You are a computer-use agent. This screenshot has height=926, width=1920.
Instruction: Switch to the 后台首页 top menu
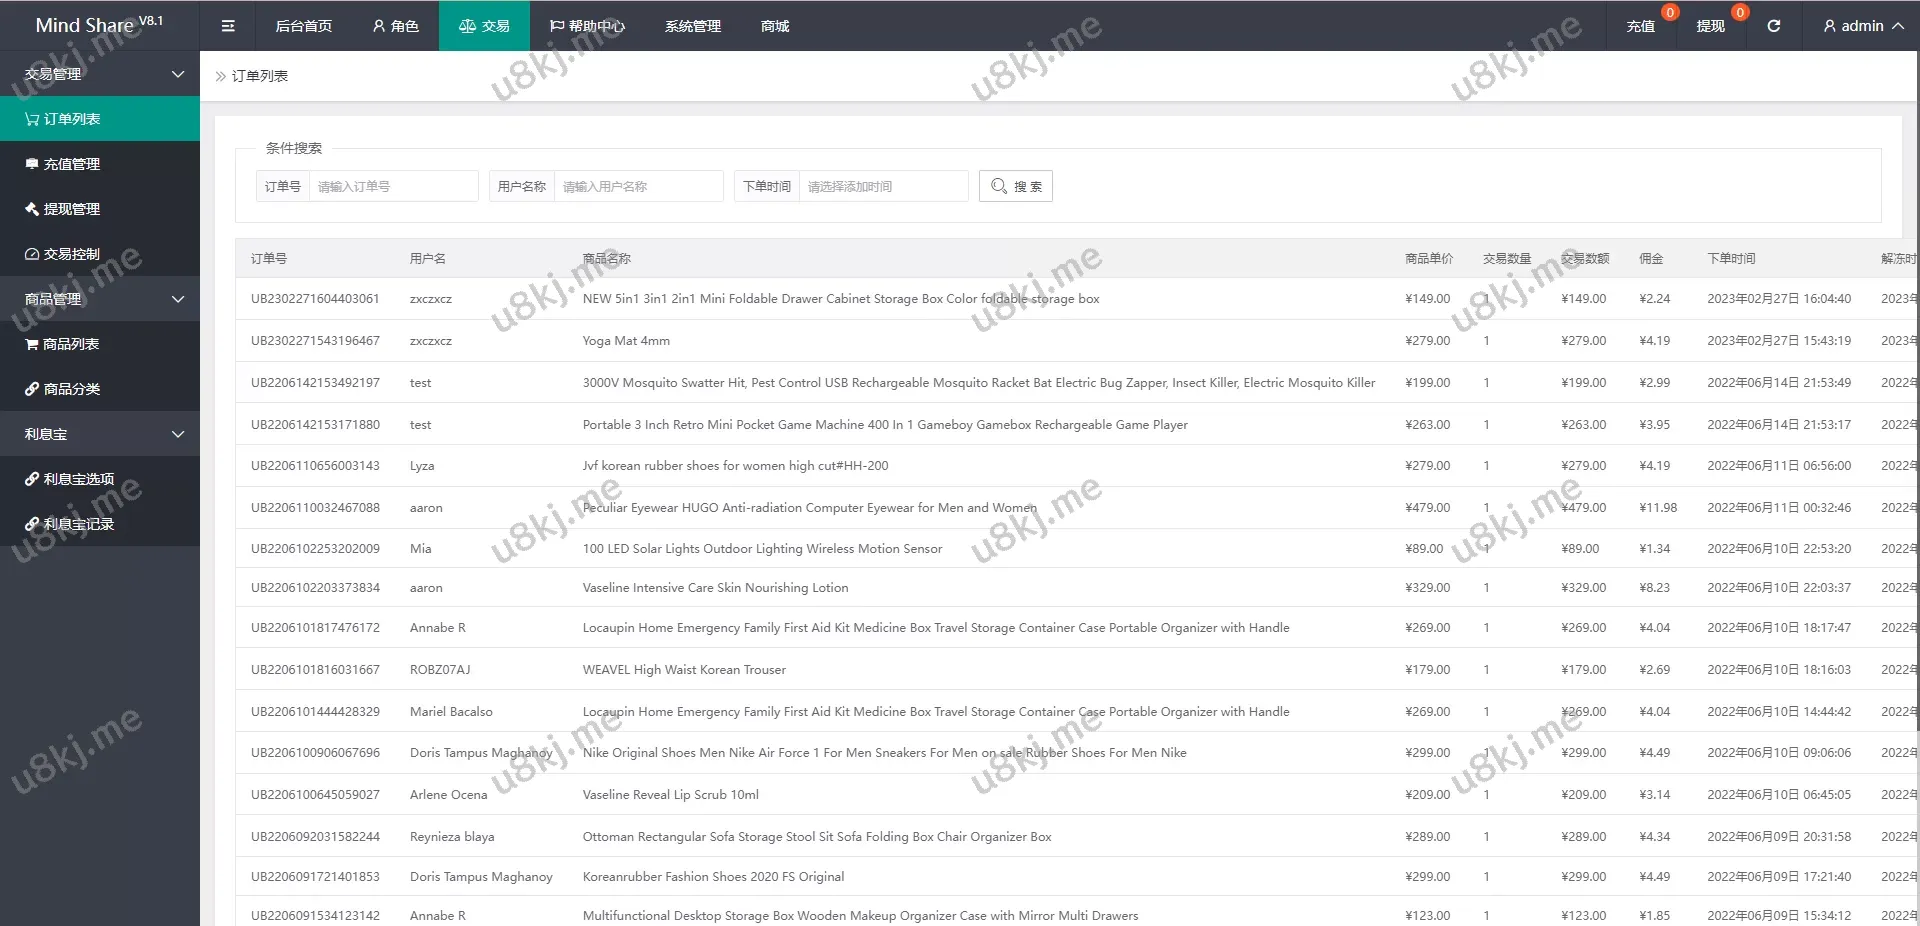303,26
